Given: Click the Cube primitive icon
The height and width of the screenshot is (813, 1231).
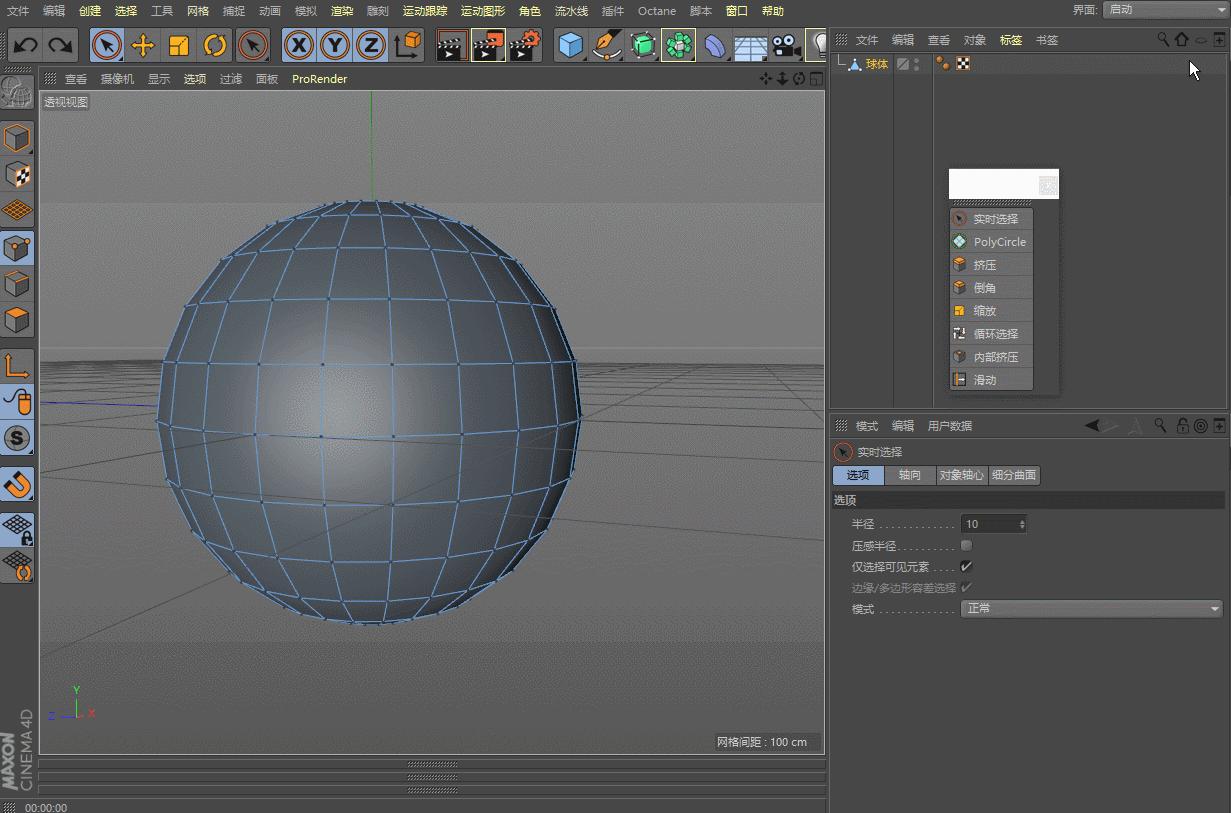Looking at the screenshot, I should pyautogui.click(x=570, y=45).
